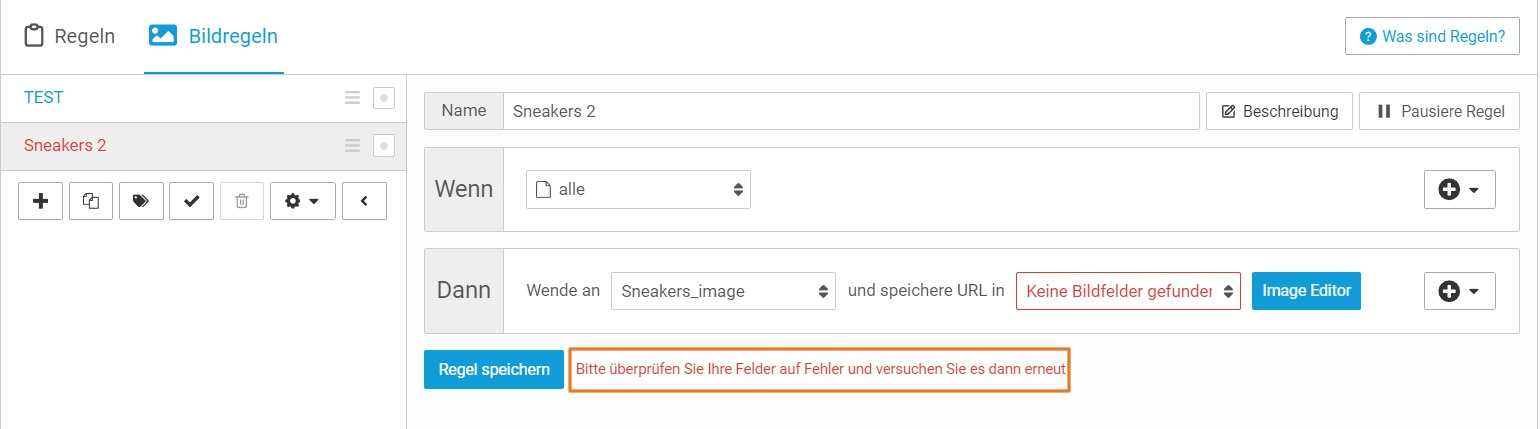Viewport: 1540px width, 429px height.
Task: Switch to the Bildregeln tab
Action: 214,37
